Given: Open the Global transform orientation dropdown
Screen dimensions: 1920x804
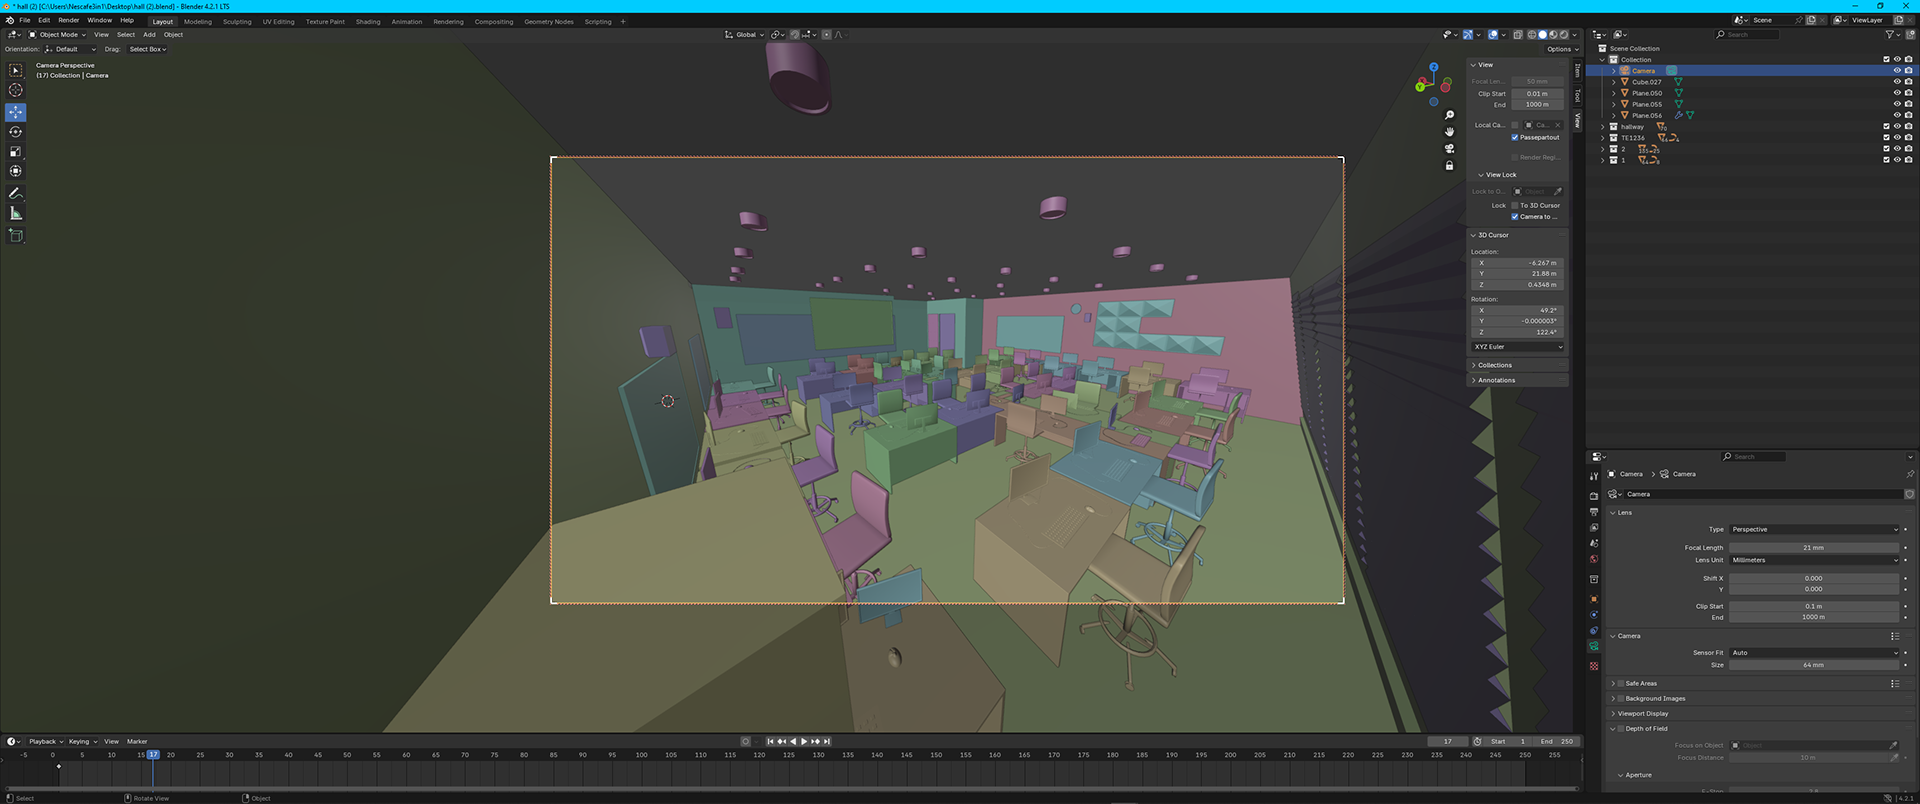Looking at the screenshot, I should tap(745, 35).
